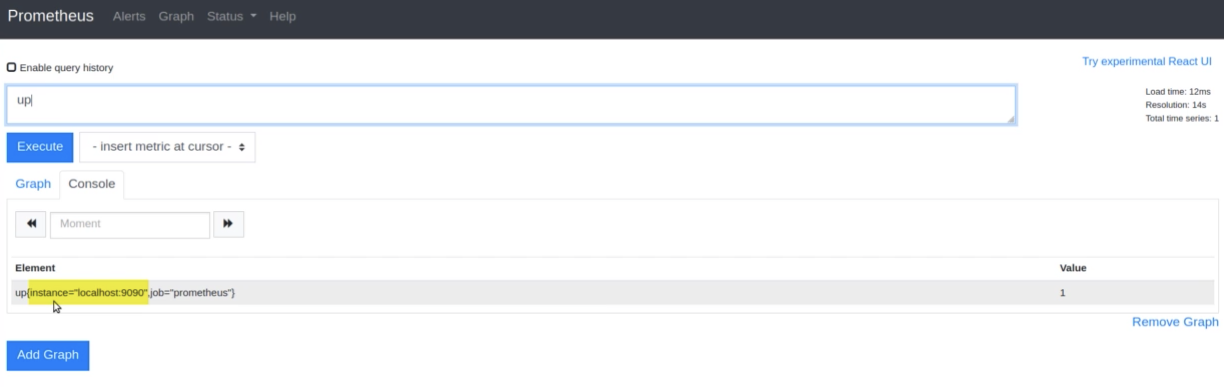Open the Help page

[x=283, y=17]
